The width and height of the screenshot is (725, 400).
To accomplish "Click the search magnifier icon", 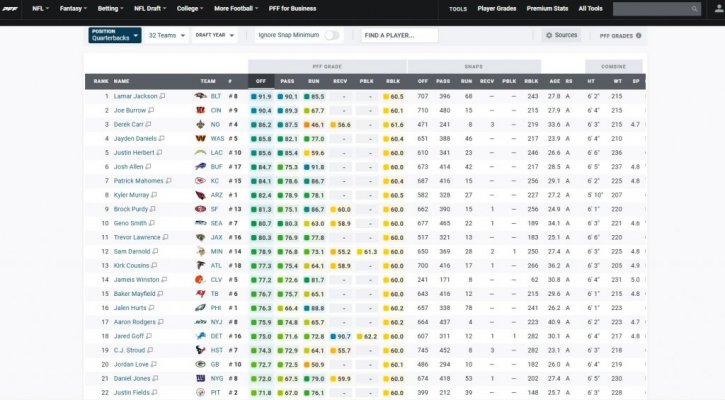I will coord(694,9).
